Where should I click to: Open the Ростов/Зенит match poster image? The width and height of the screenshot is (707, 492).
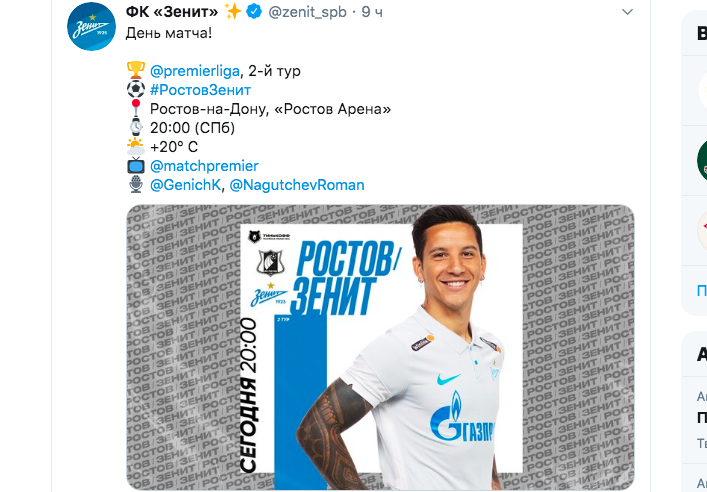[380, 347]
